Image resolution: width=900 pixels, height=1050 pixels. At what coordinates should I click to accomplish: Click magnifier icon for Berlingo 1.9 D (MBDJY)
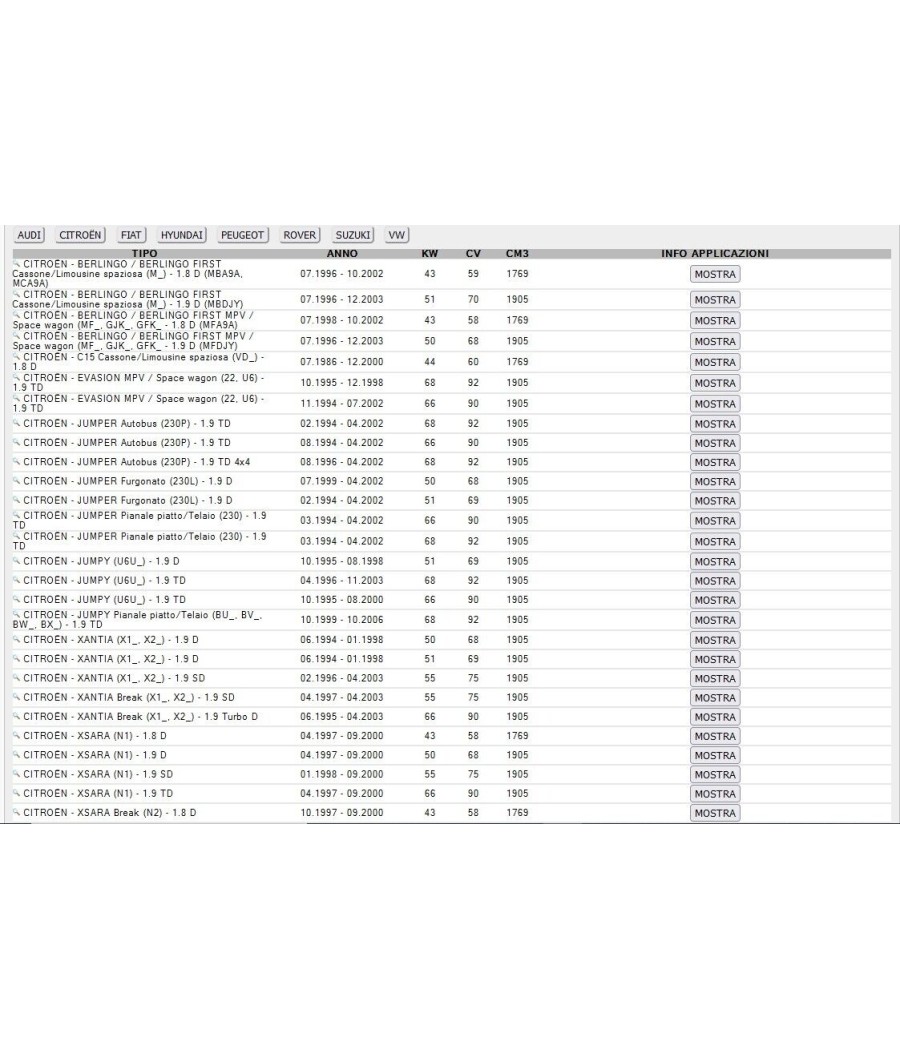[x=17, y=294]
